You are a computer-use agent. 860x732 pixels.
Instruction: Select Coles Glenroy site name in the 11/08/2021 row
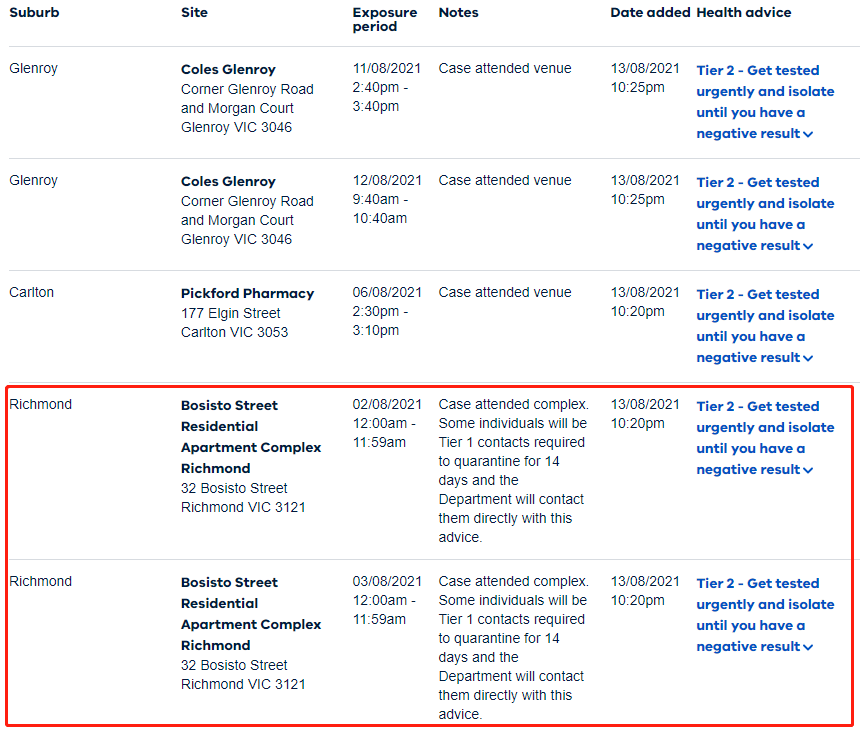[228, 70]
